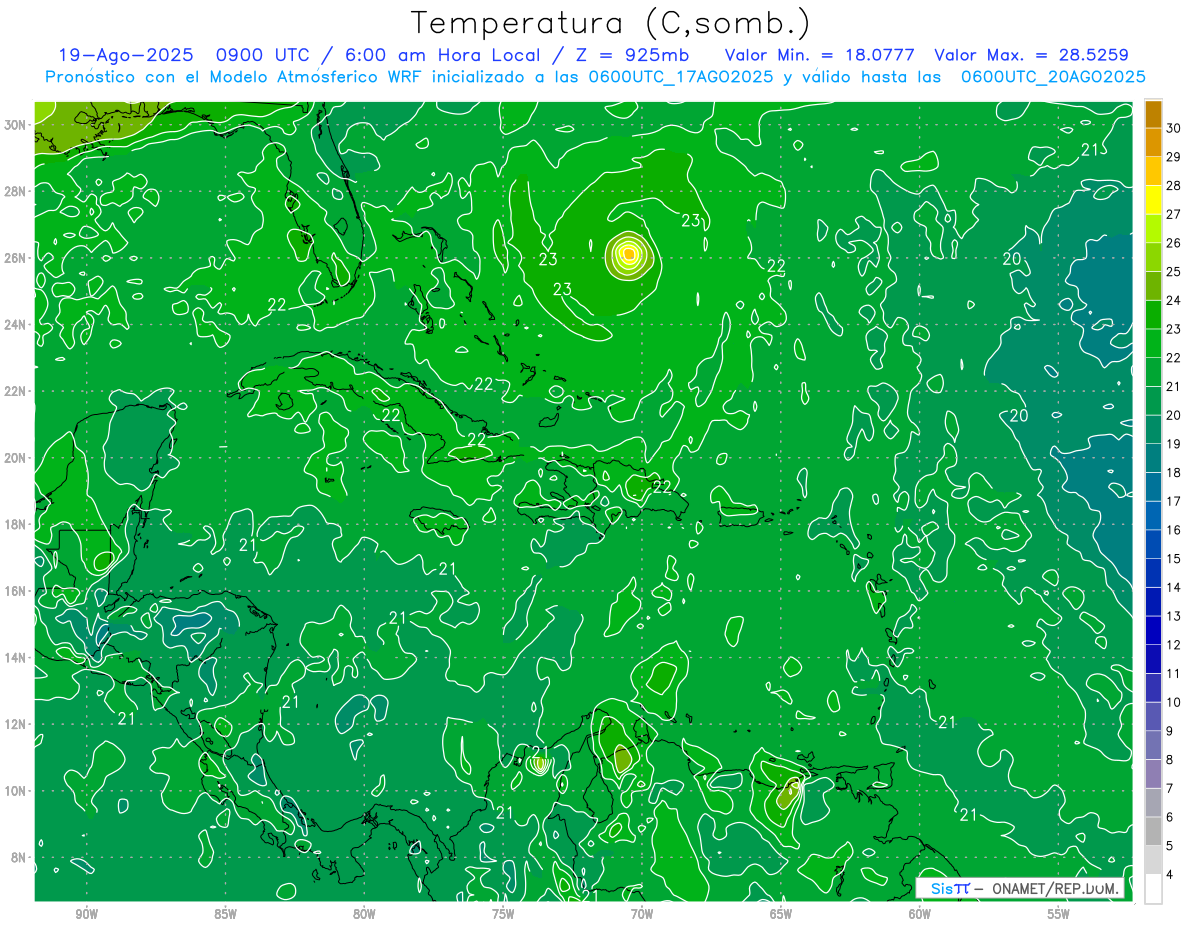Click the "Valor Min. = 18.0777" value

coord(819,55)
